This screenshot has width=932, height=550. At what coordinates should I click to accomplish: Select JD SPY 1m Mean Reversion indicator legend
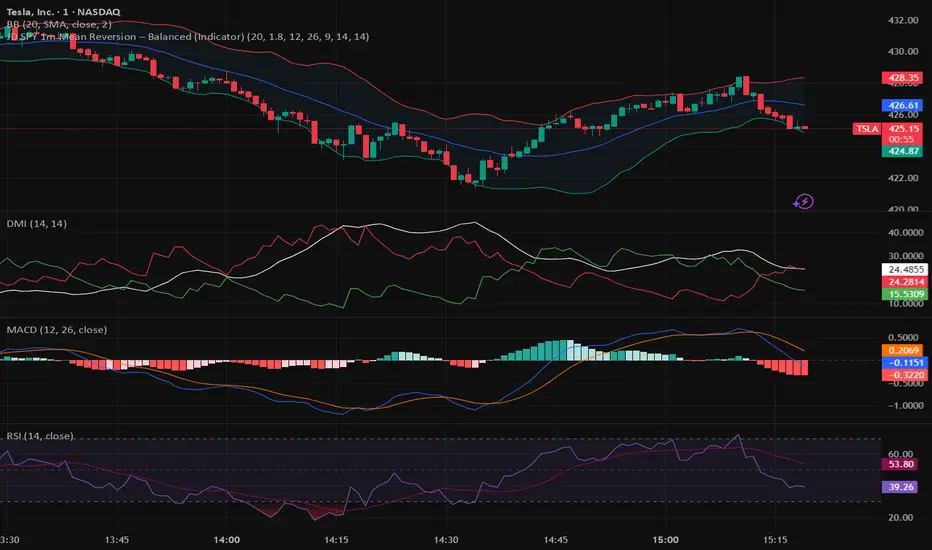pos(188,36)
